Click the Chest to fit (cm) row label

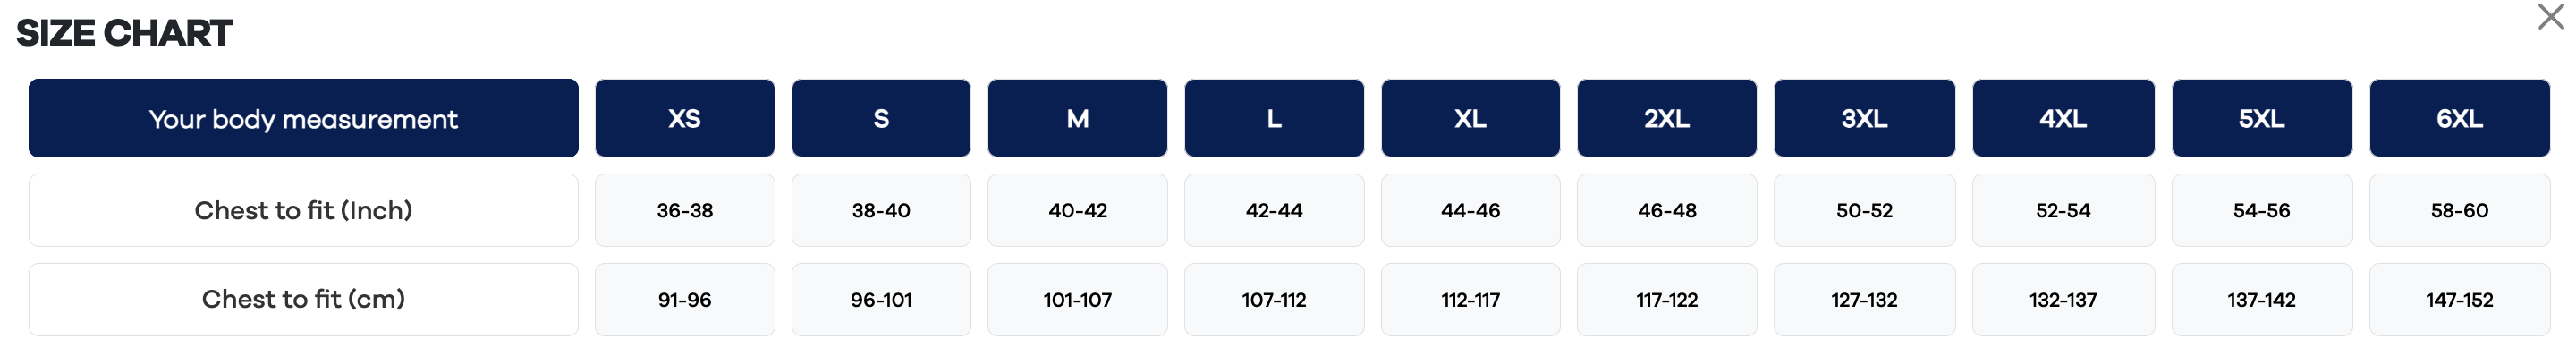coord(303,299)
